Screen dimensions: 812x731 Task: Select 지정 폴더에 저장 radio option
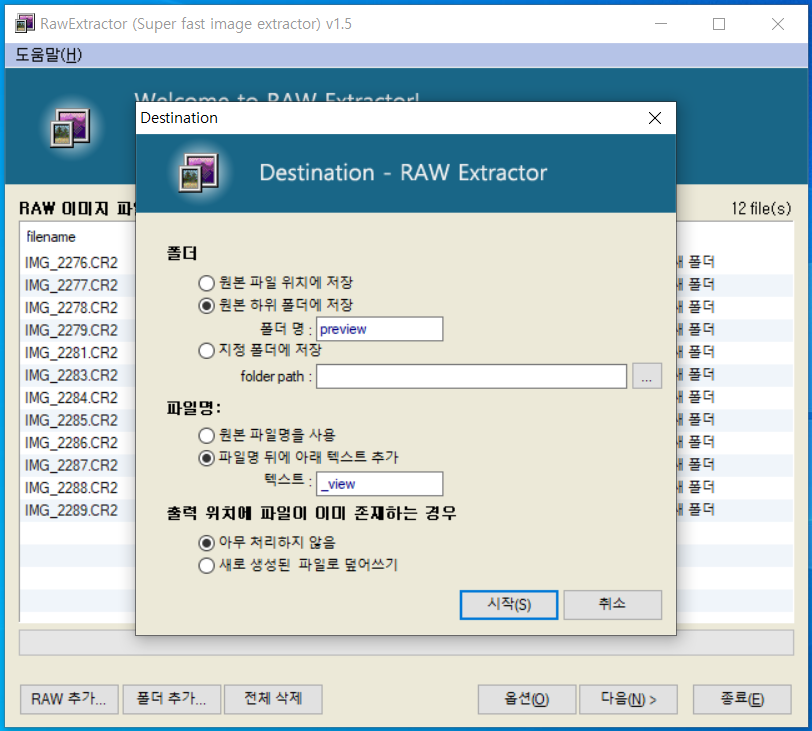(x=260, y=350)
